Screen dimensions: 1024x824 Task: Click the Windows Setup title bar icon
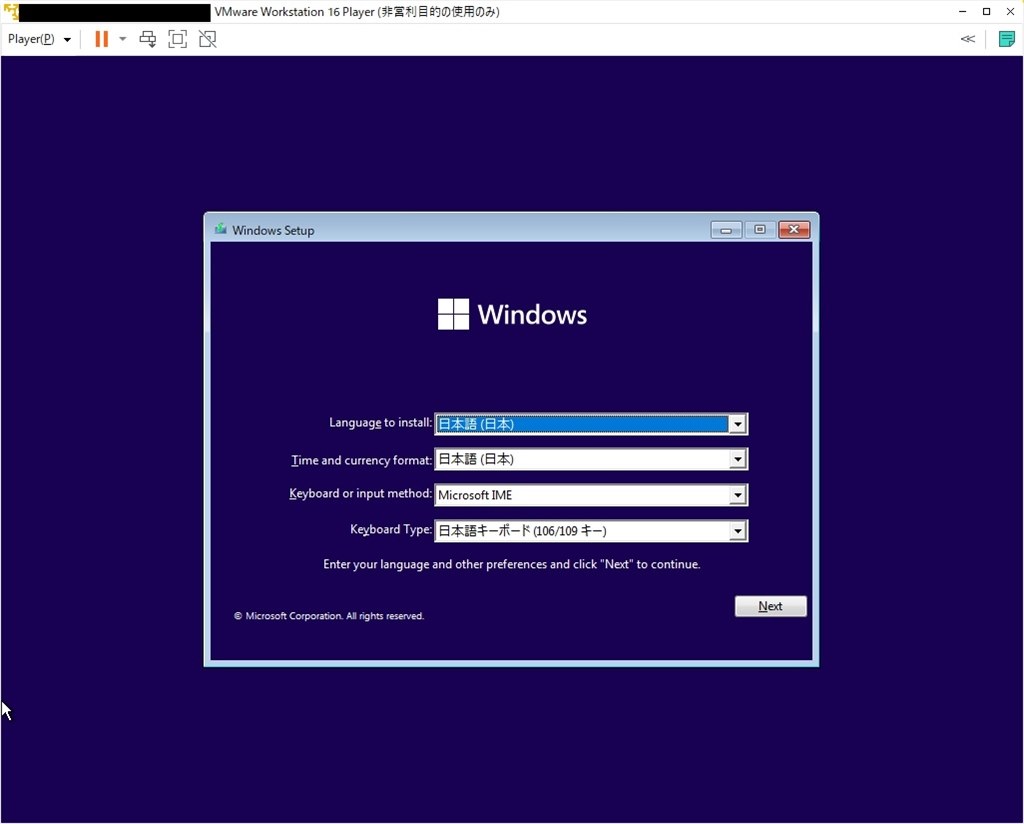tap(219, 229)
